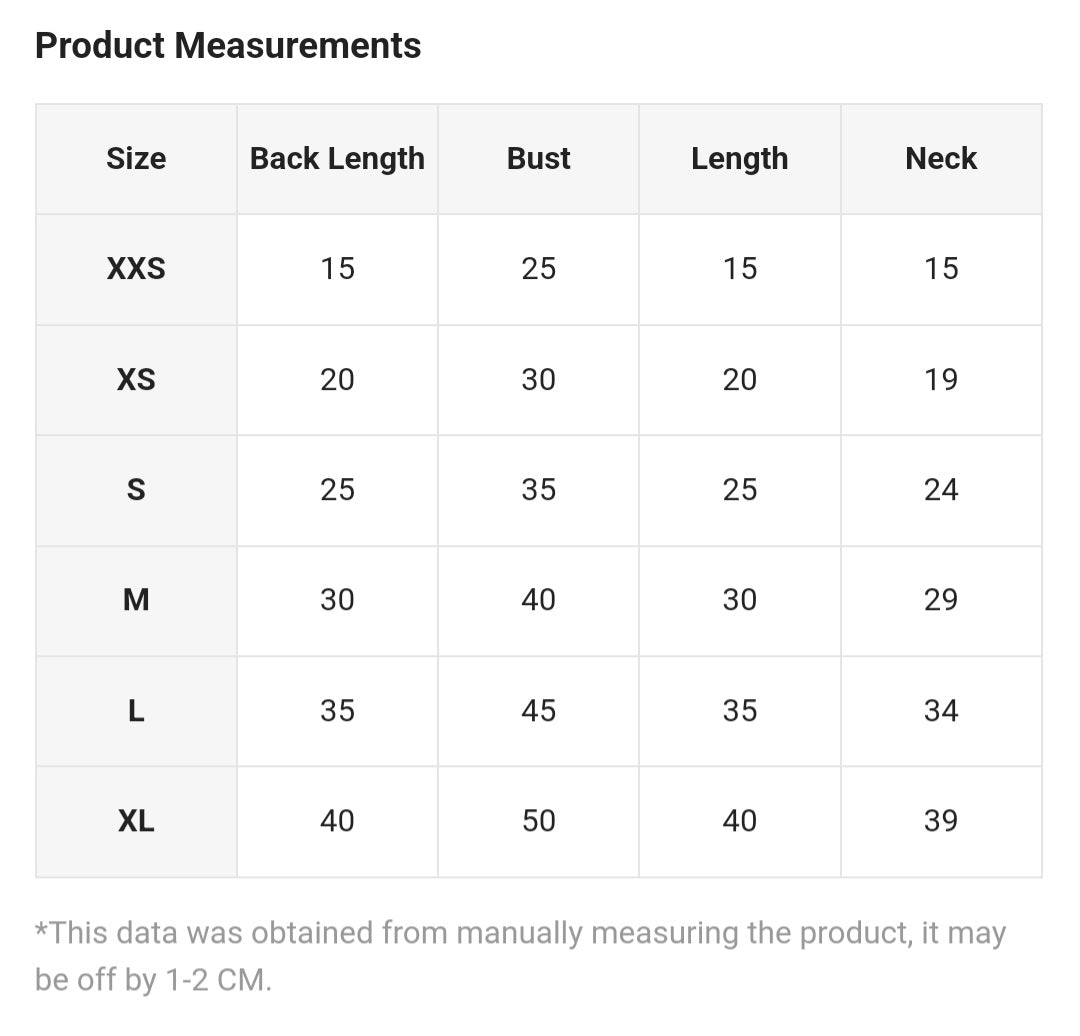The height and width of the screenshot is (1036, 1080).
Task: Select the Bust column header
Action: coord(538,159)
